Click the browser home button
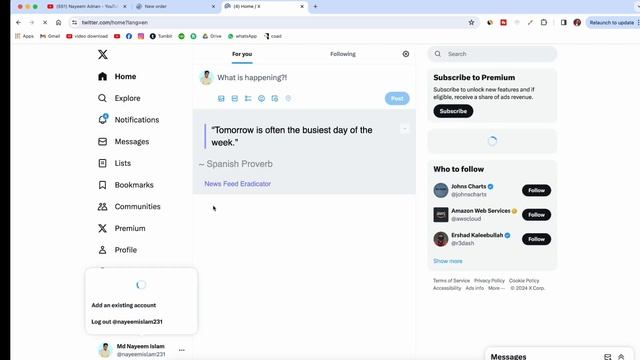This screenshot has height=360, width=640. (58, 22)
